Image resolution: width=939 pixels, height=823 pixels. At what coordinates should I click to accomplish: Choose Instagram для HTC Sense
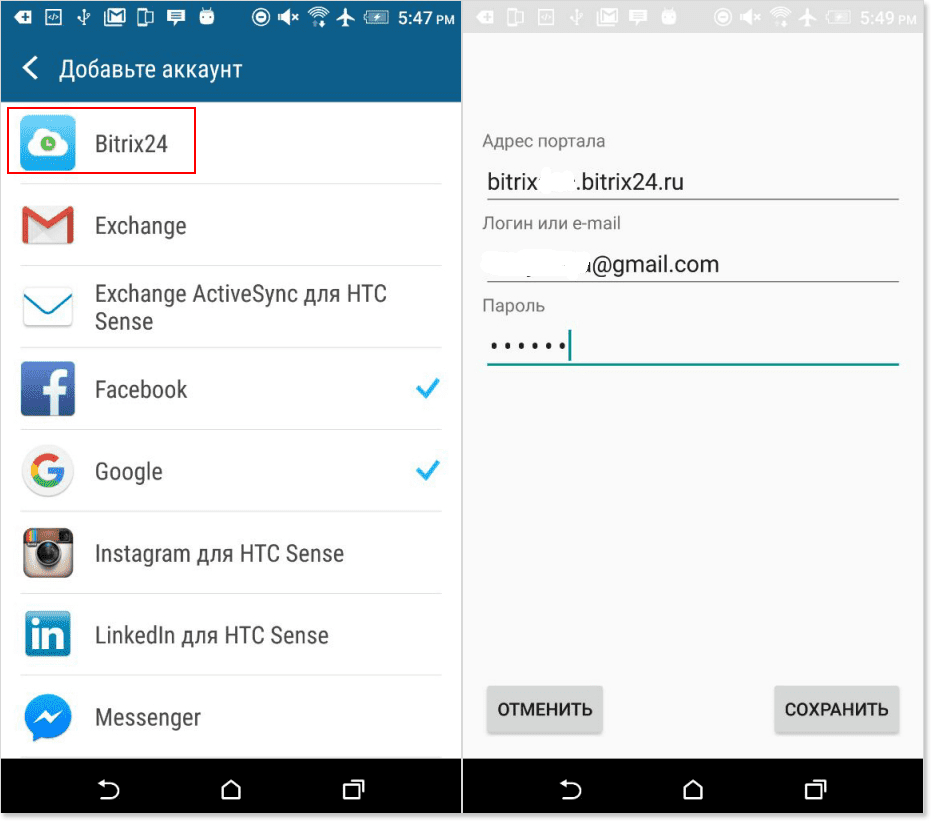click(x=231, y=552)
